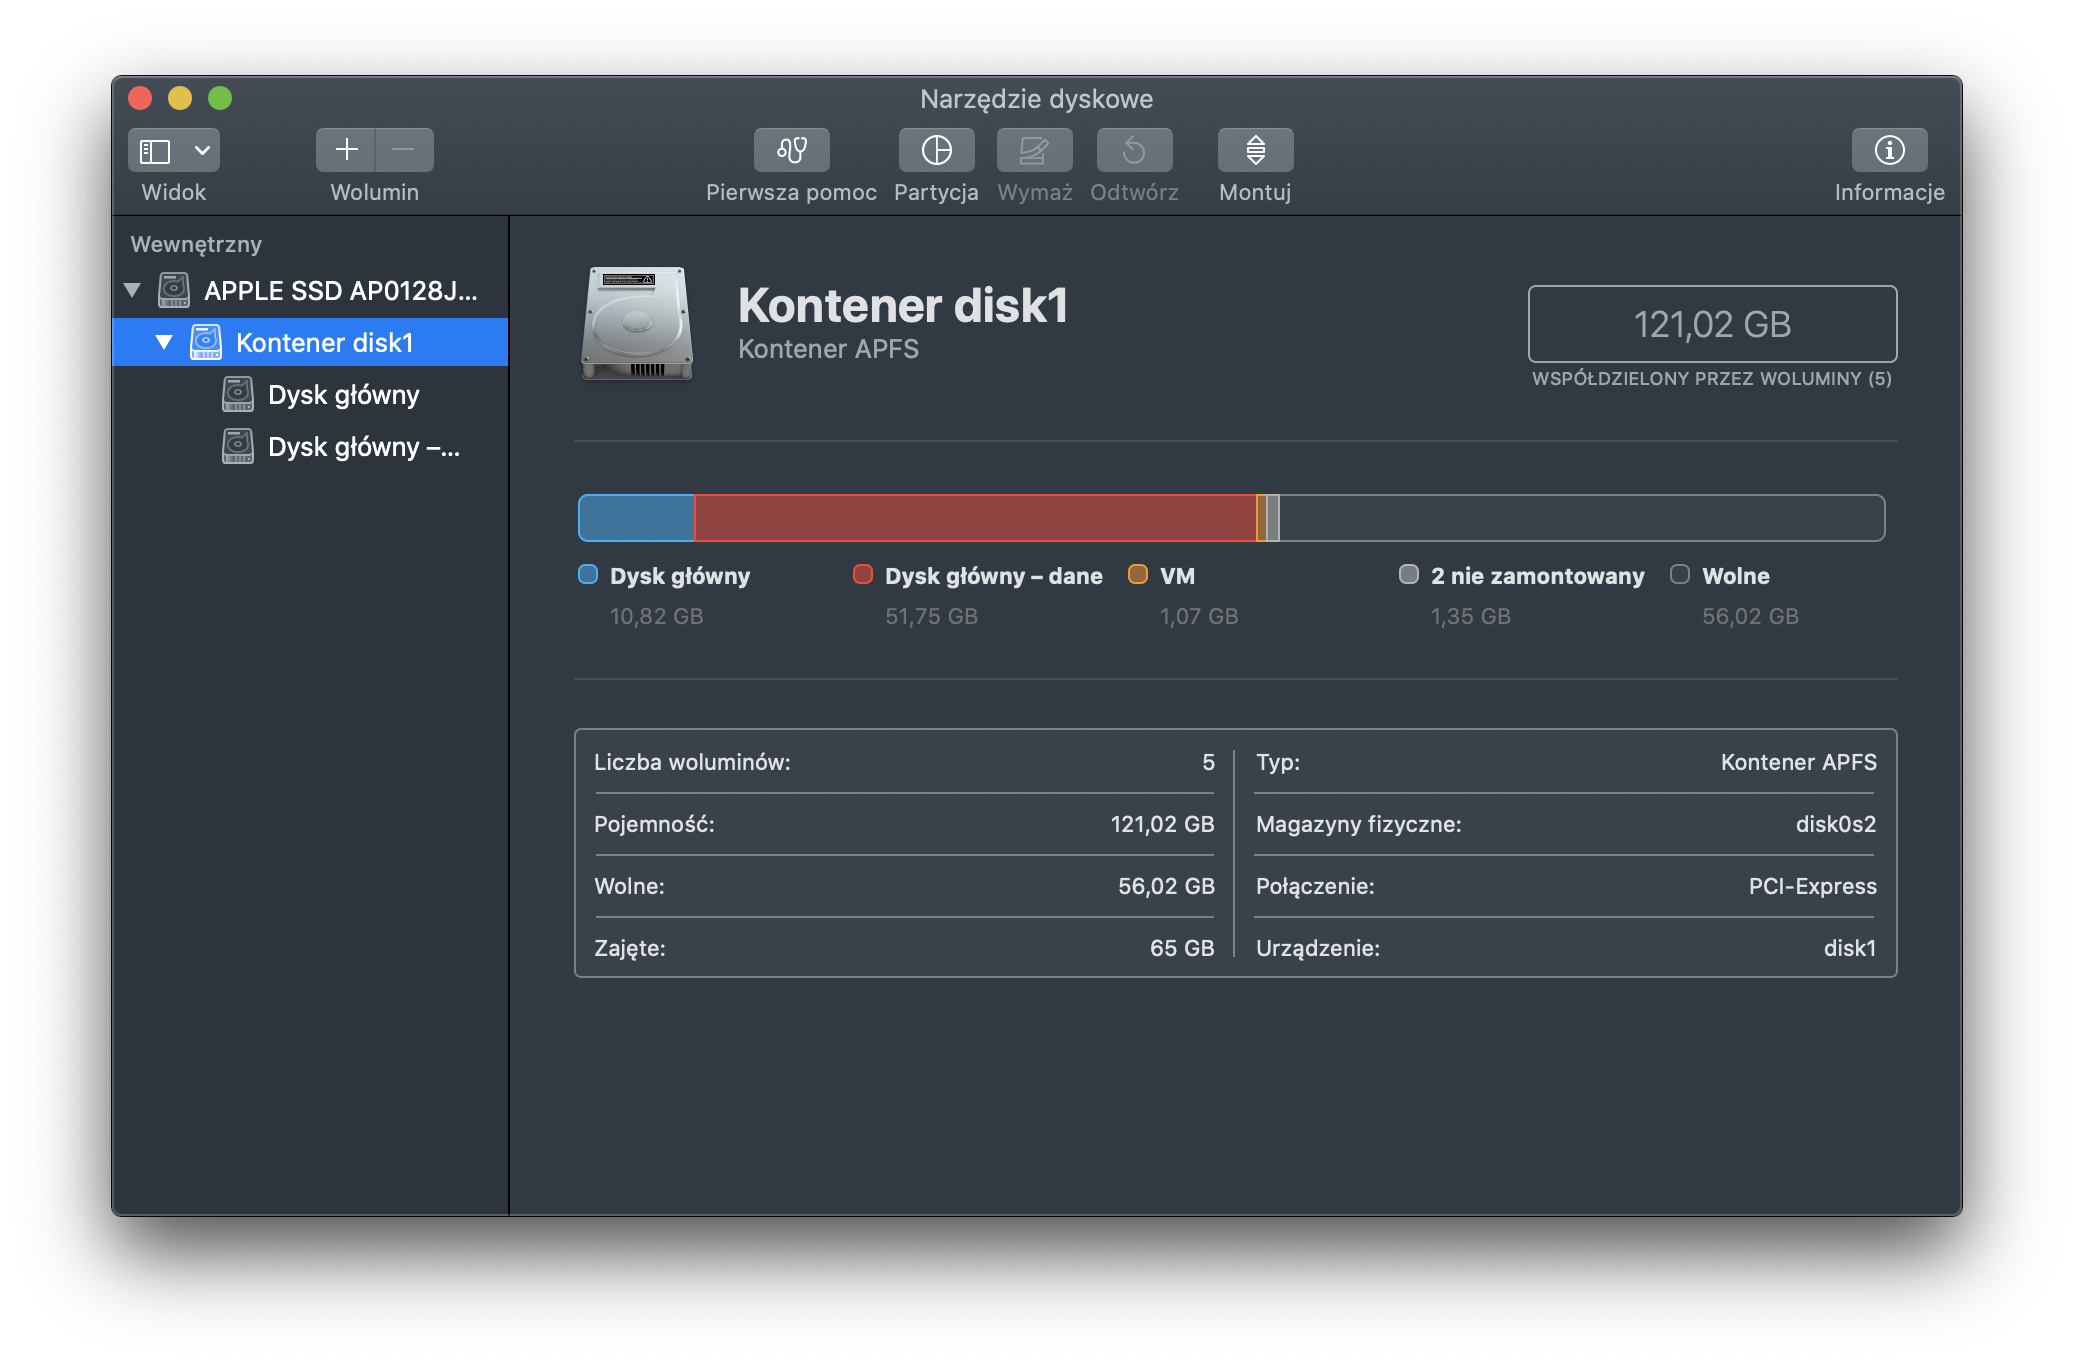Expand the APPLE SSD AP0128J... disk tree
Screen dimensions: 2074x1364
135,291
